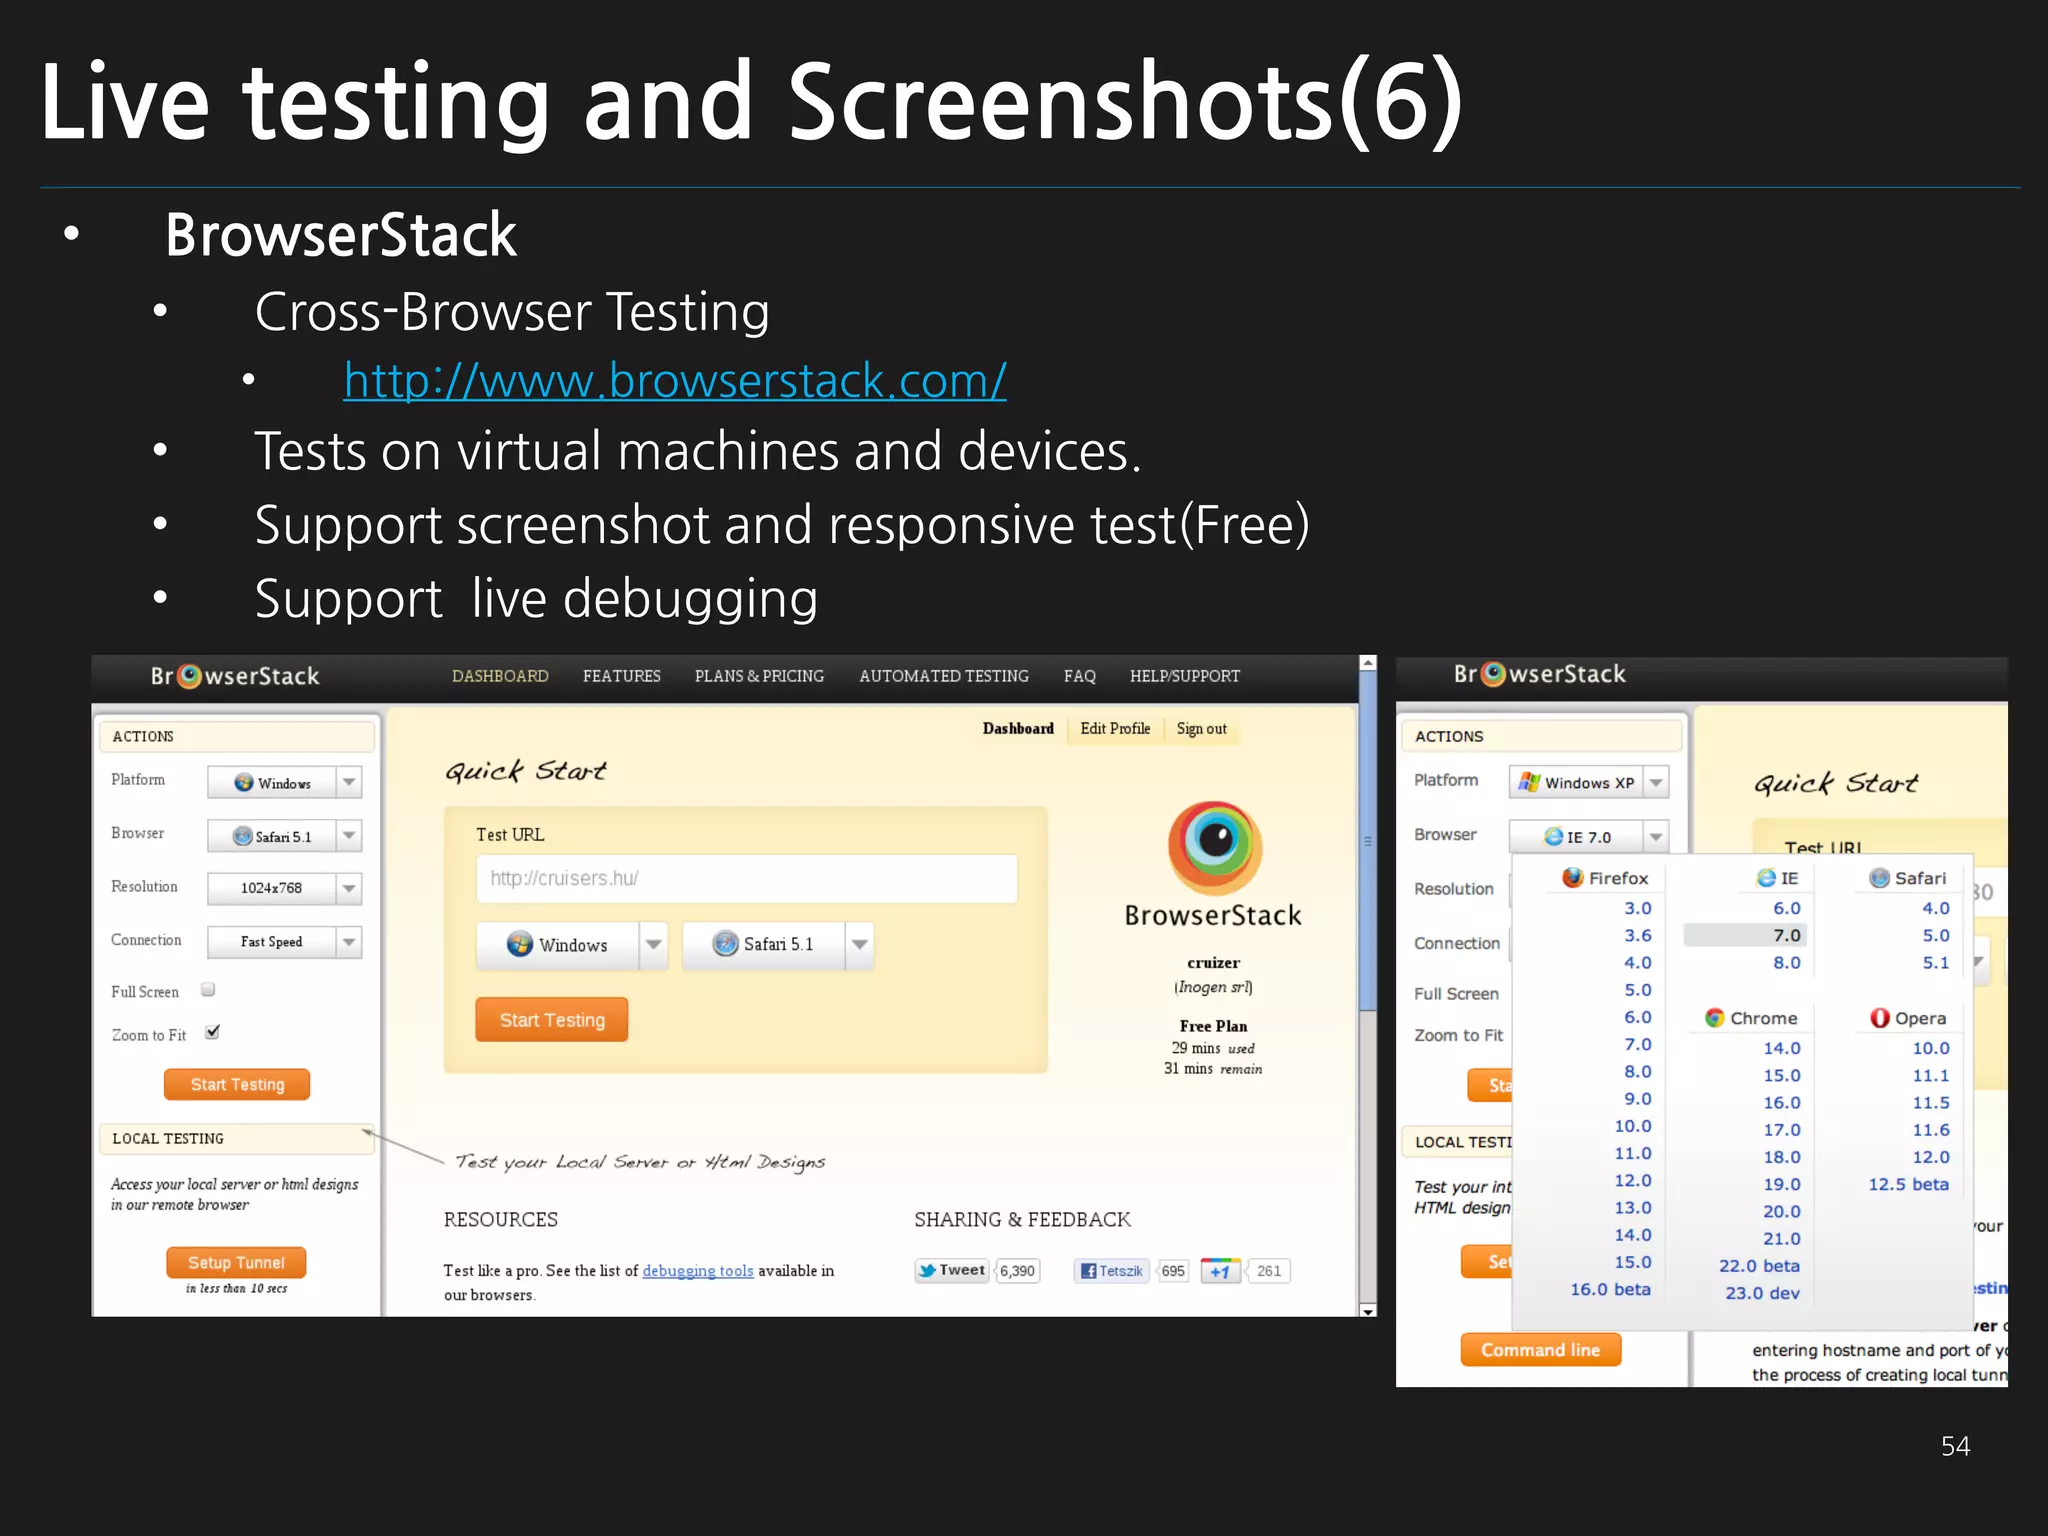Select Opera version 10.0
The width and height of the screenshot is (2048, 1536).
click(1931, 1049)
